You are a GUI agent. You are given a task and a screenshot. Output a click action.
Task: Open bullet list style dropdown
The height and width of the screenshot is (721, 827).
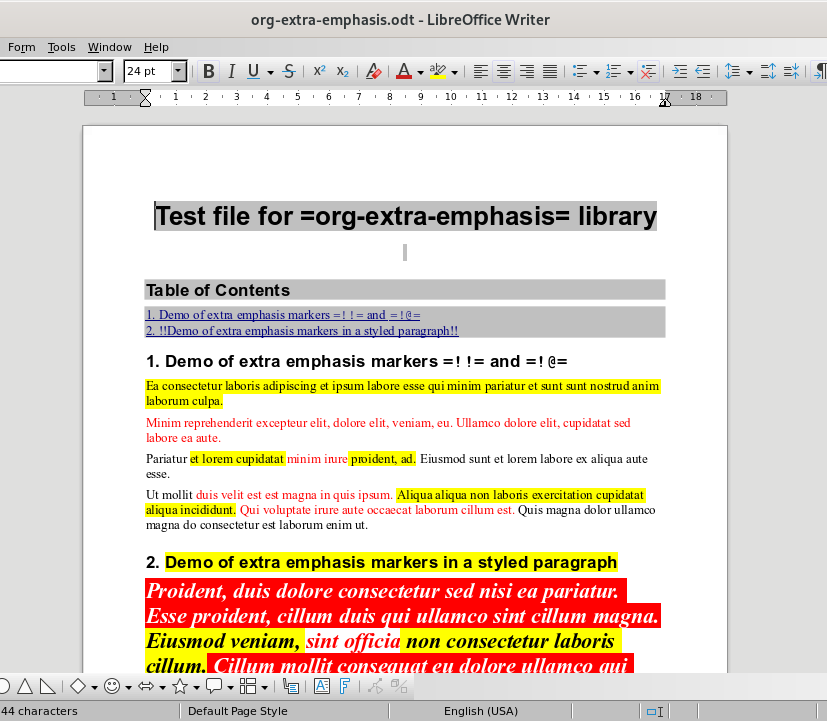597,72
